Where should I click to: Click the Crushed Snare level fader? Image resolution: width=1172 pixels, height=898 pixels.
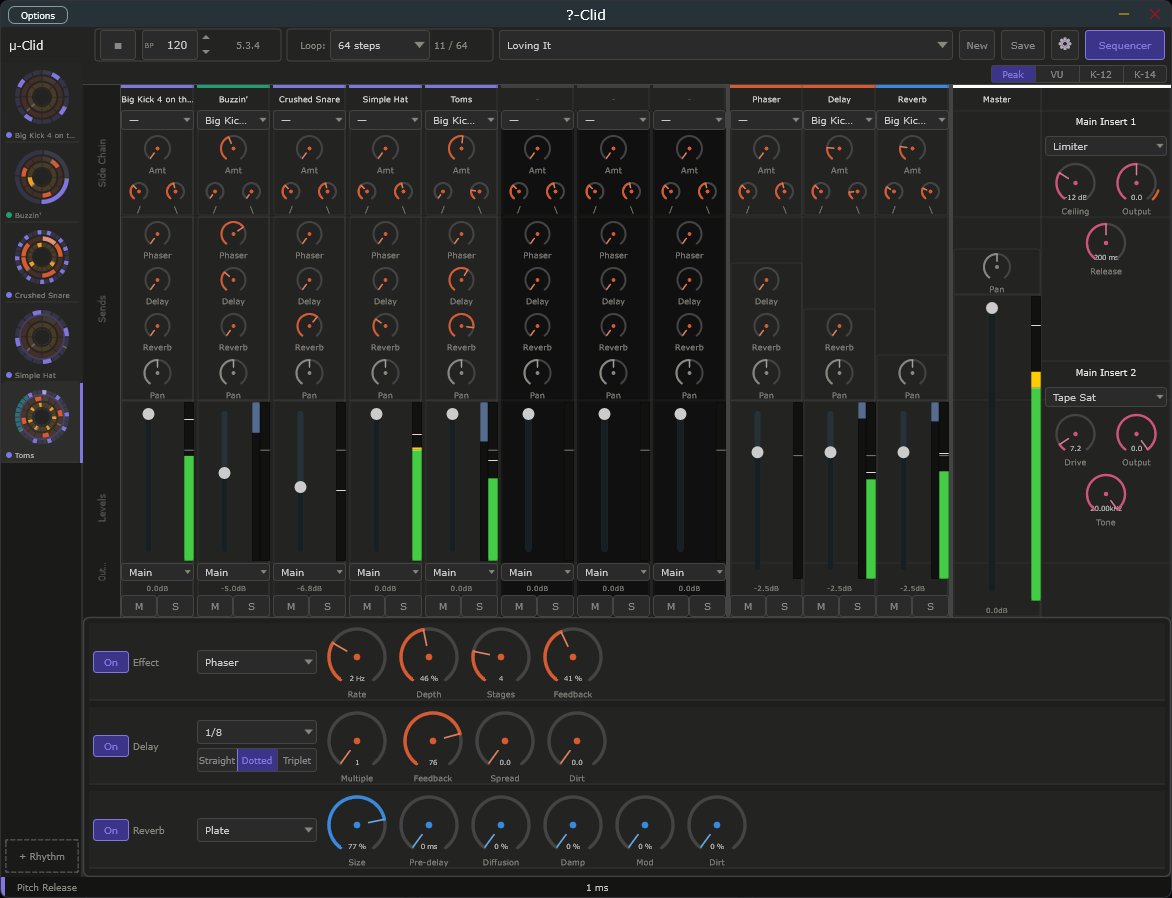[x=300, y=487]
